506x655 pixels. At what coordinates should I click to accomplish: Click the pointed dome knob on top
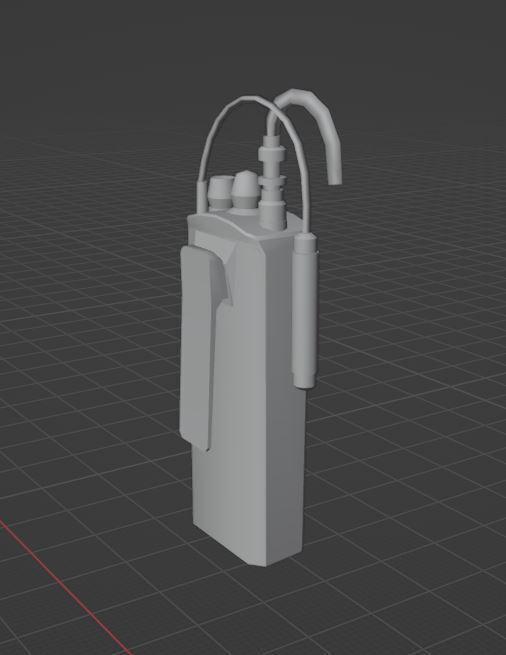tap(246, 191)
